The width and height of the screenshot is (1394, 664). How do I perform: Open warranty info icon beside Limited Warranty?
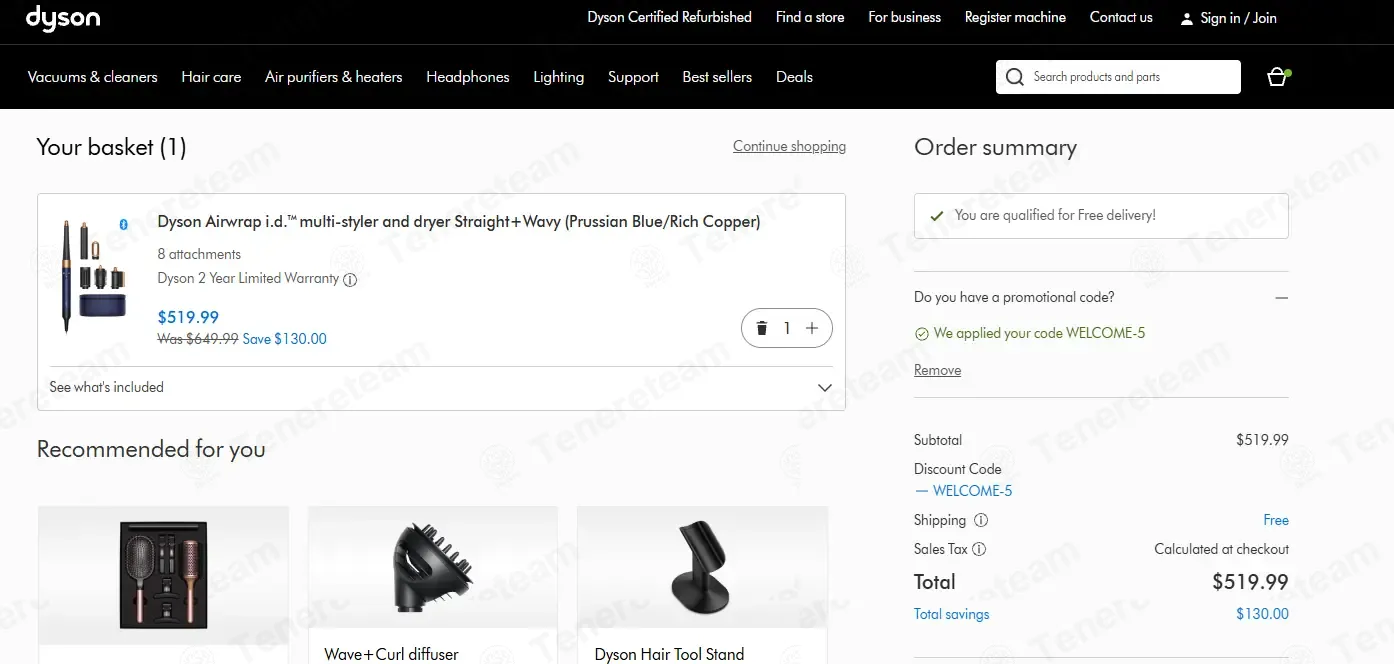pos(350,280)
